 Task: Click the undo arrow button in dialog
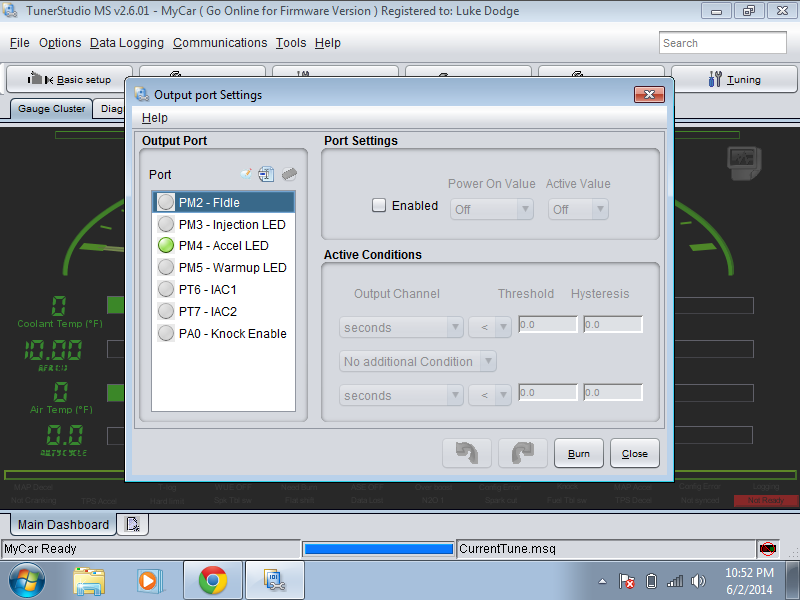[467, 453]
